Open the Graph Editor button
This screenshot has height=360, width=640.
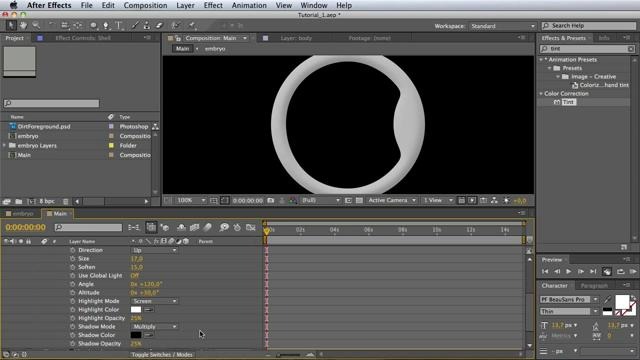(x=251, y=227)
